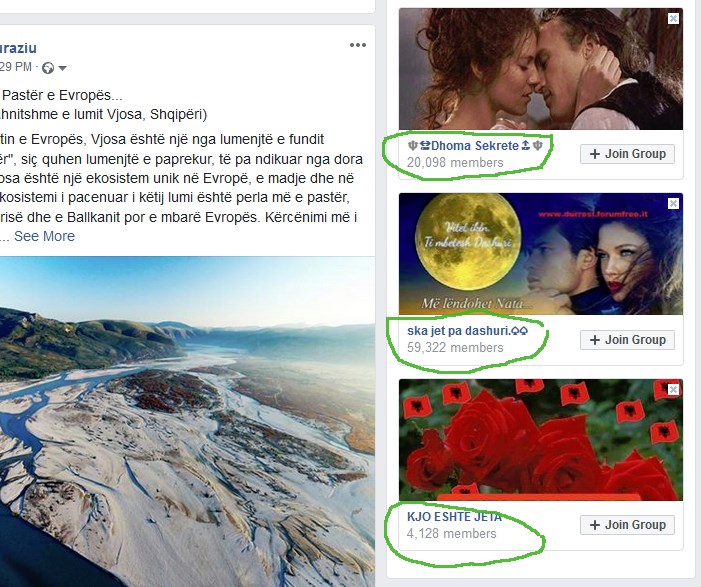The width and height of the screenshot is (701, 587).
Task: Open the red roses group cover image
Action: 541,440
